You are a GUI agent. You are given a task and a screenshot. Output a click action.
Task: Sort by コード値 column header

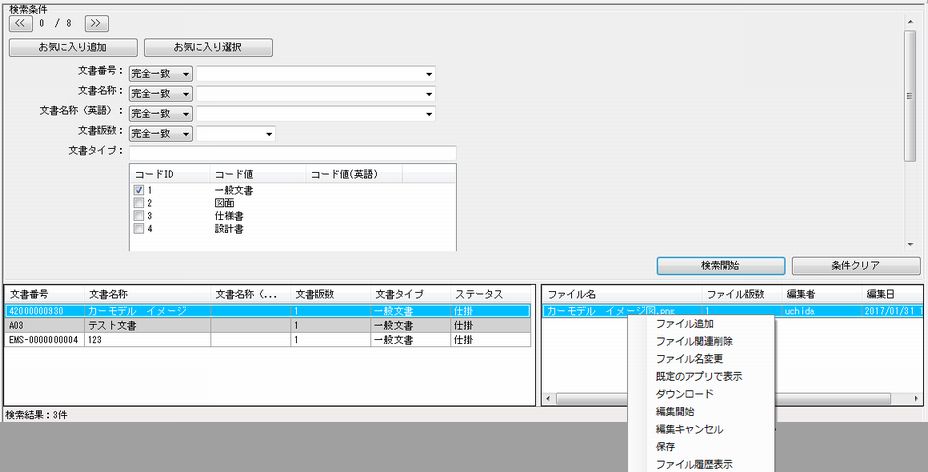pos(258,174)
